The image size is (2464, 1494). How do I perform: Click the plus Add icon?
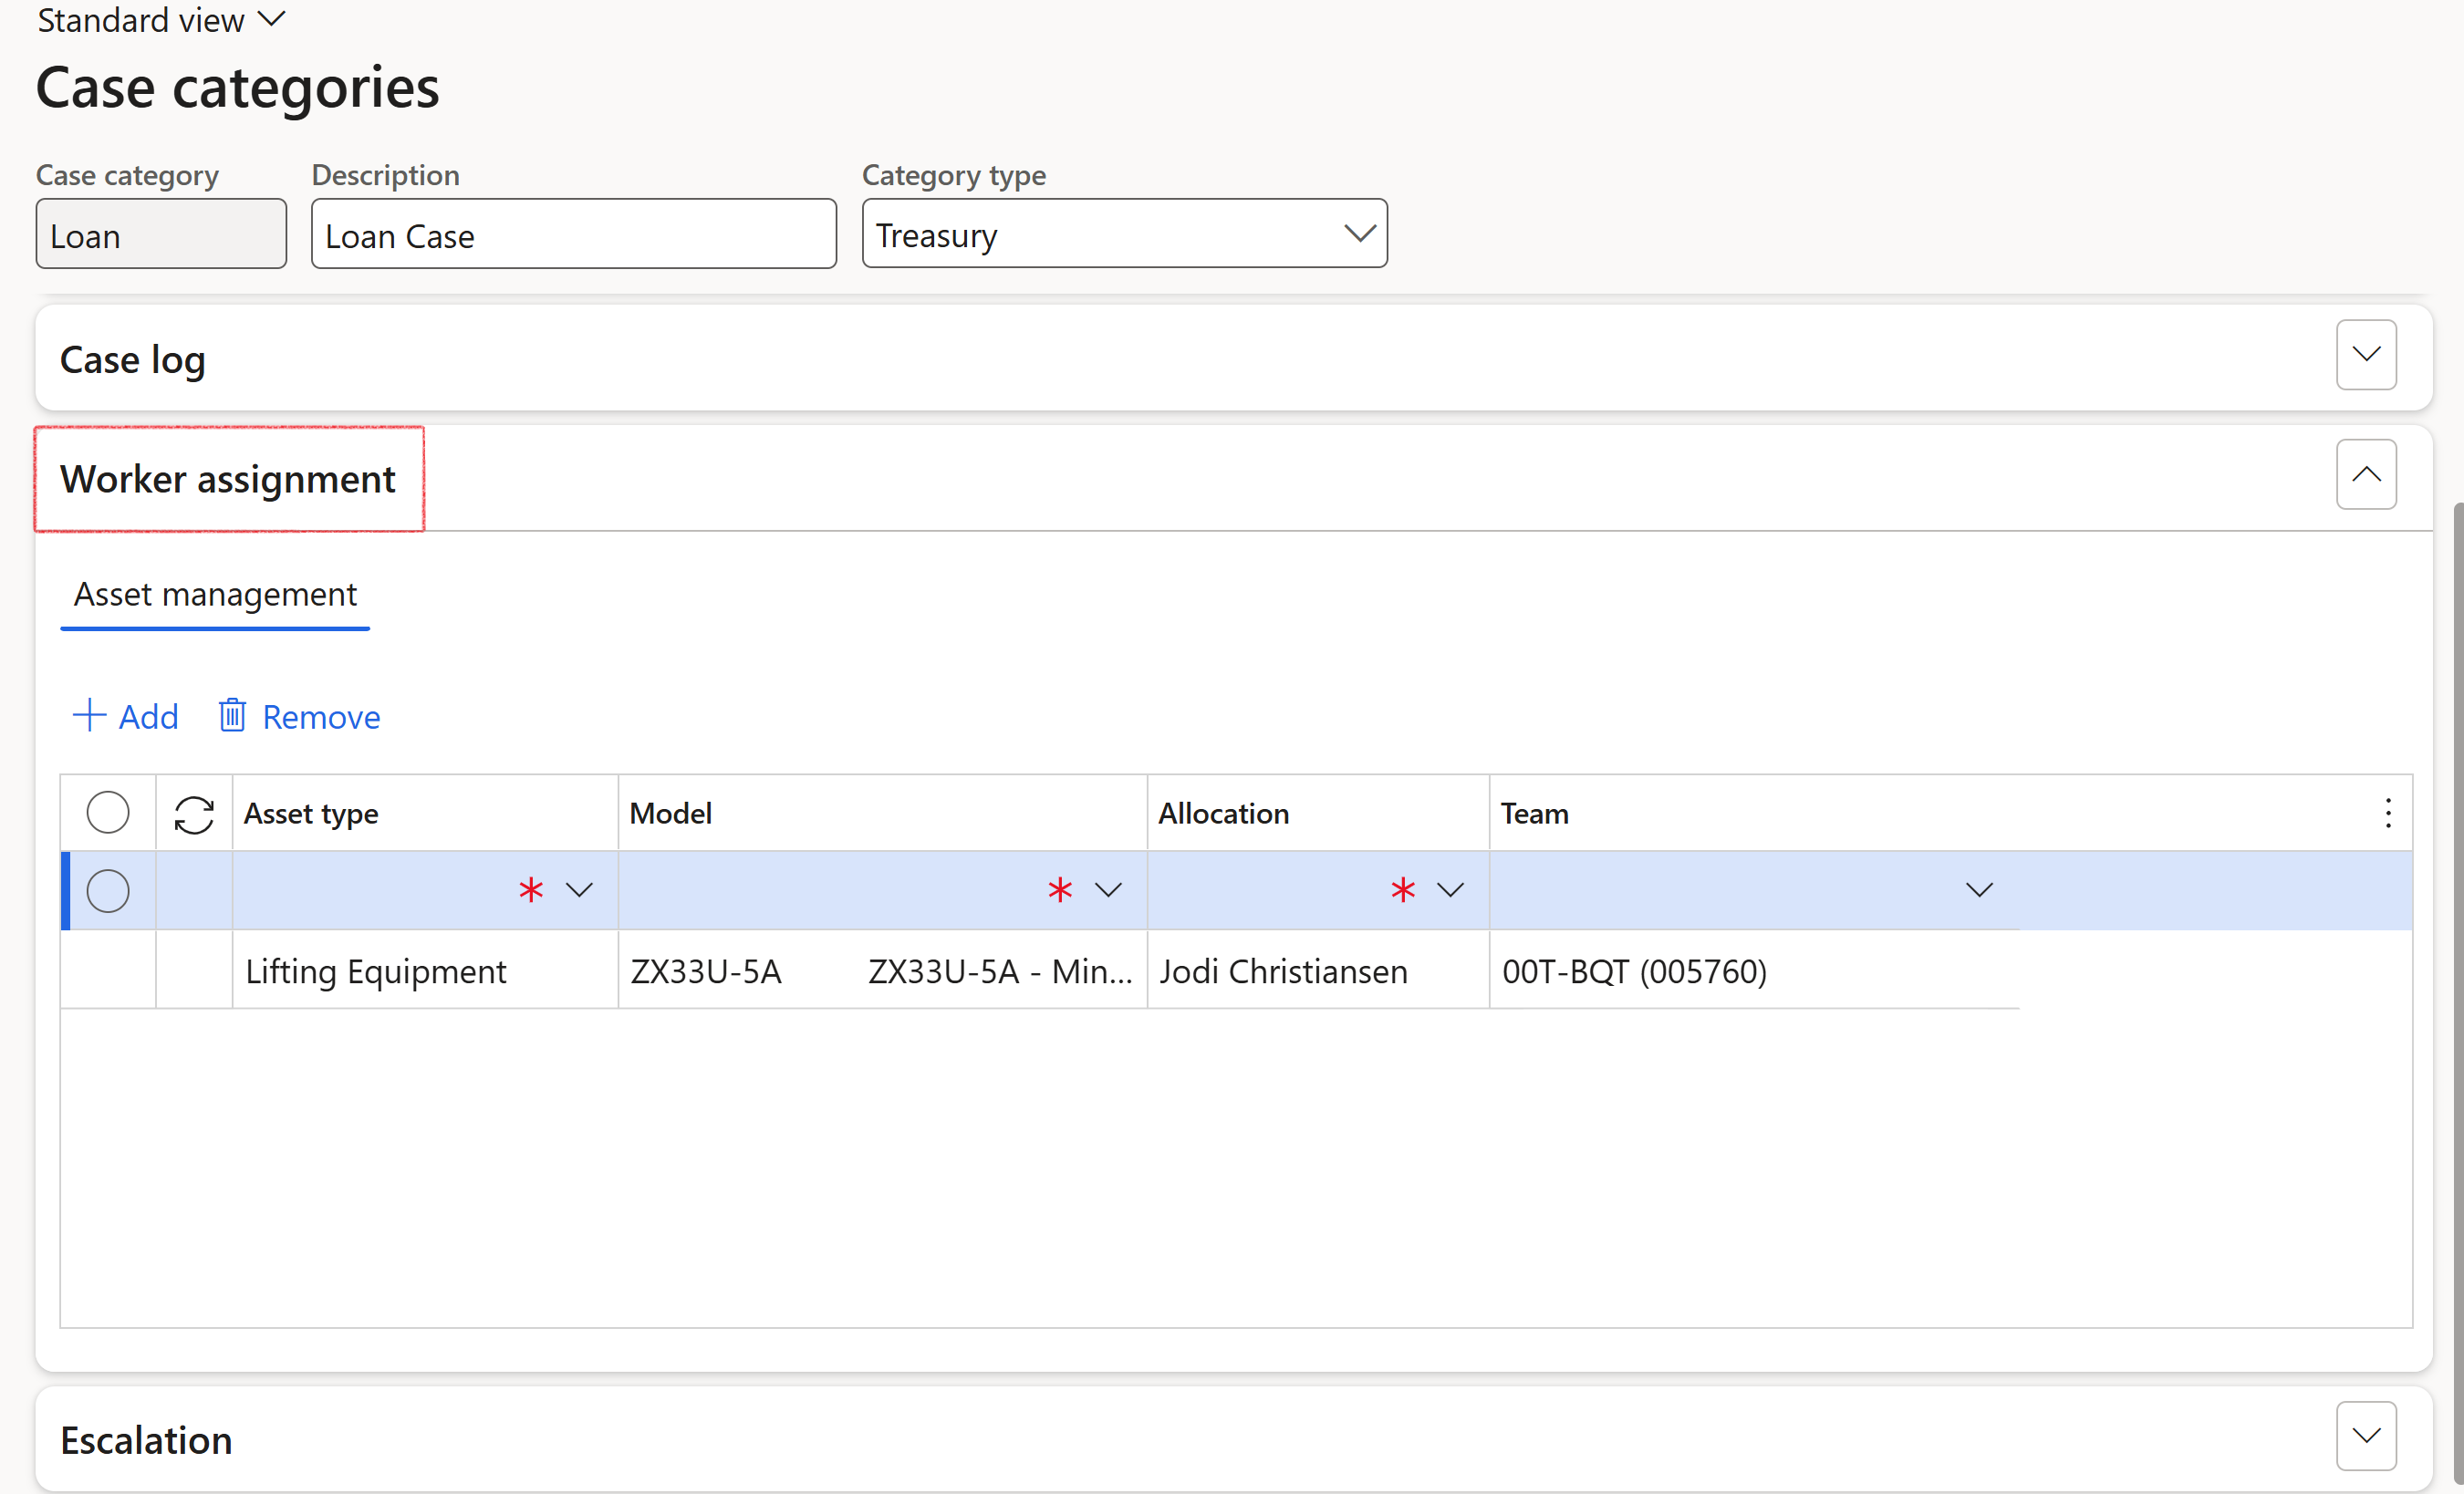tap(89, 715)
